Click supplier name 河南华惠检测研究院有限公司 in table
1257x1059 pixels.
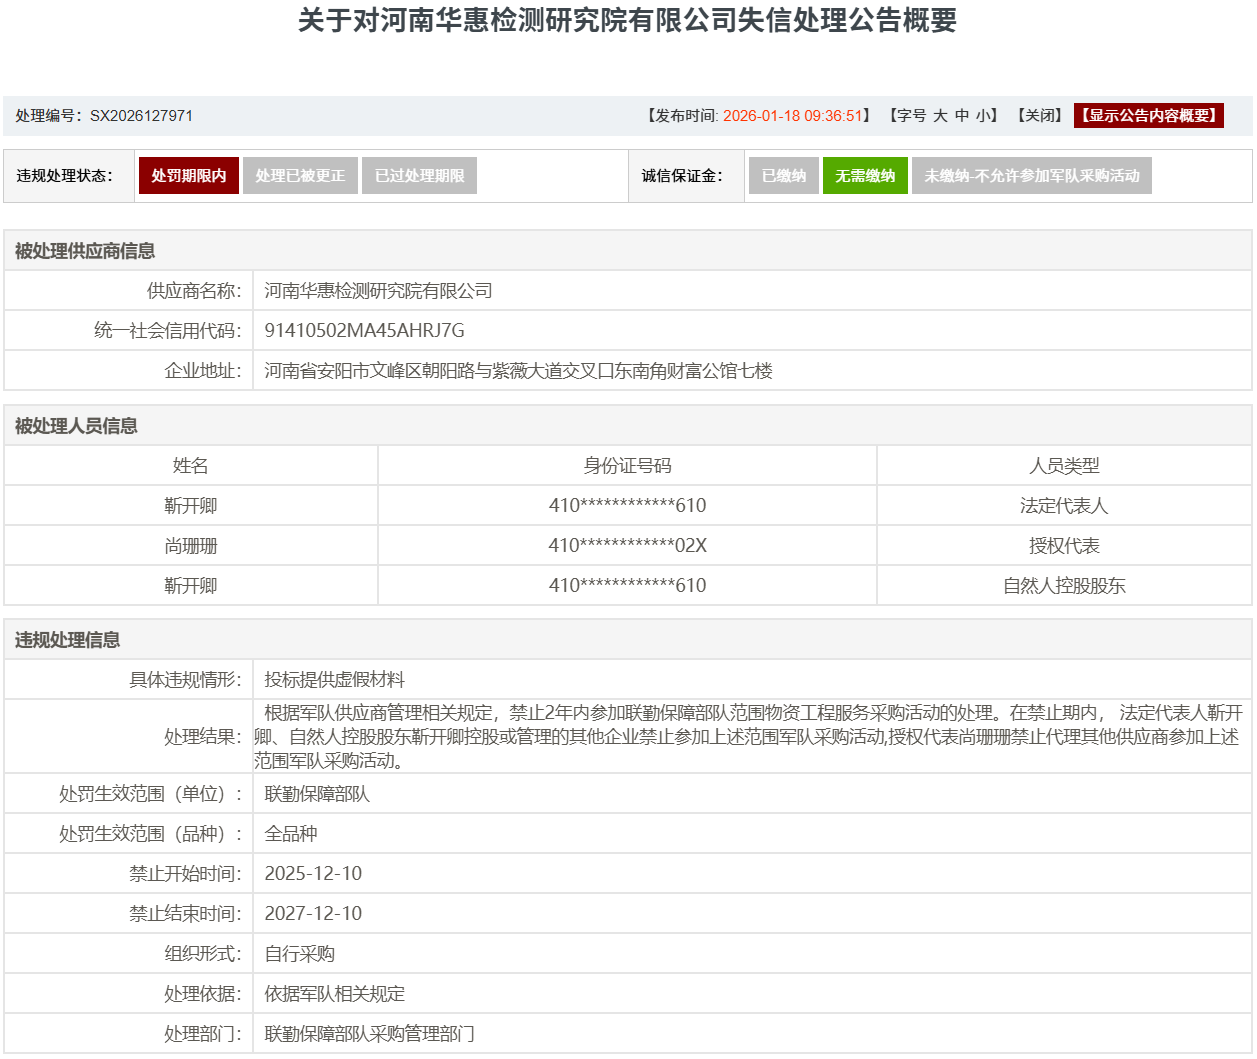click(378, 291)
